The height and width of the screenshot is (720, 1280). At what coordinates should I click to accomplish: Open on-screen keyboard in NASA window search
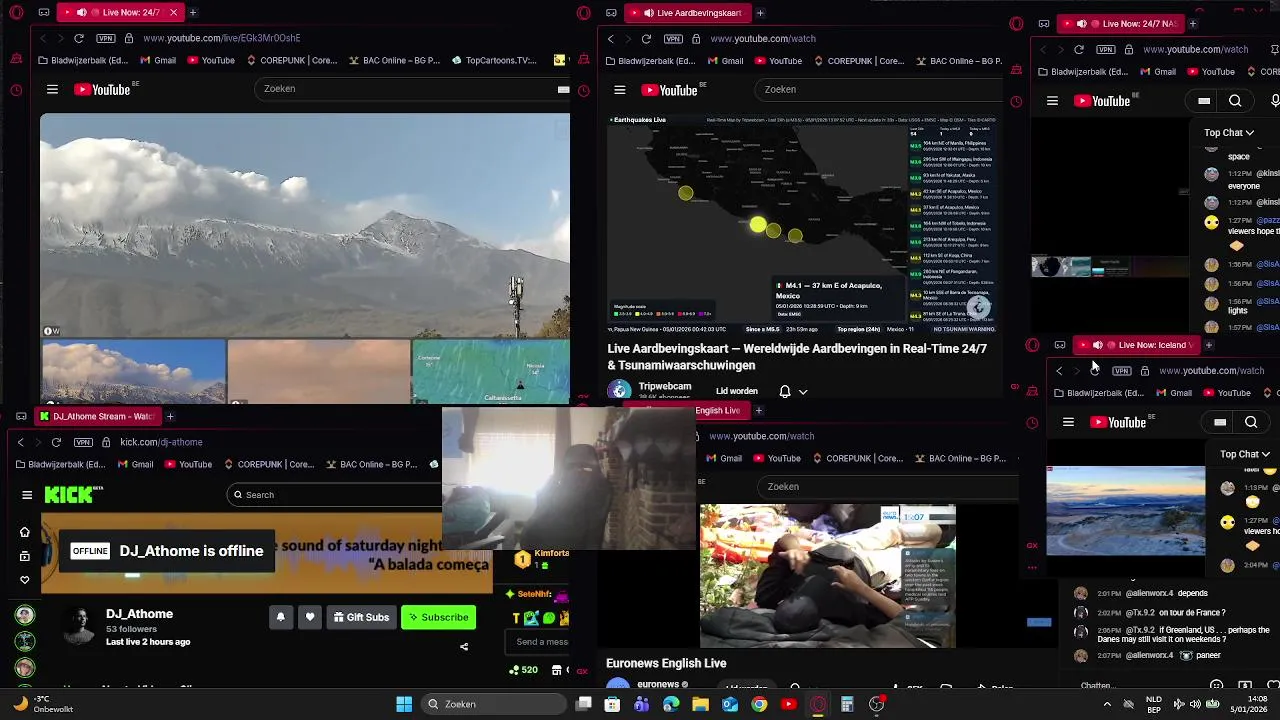coord(1204,101)
